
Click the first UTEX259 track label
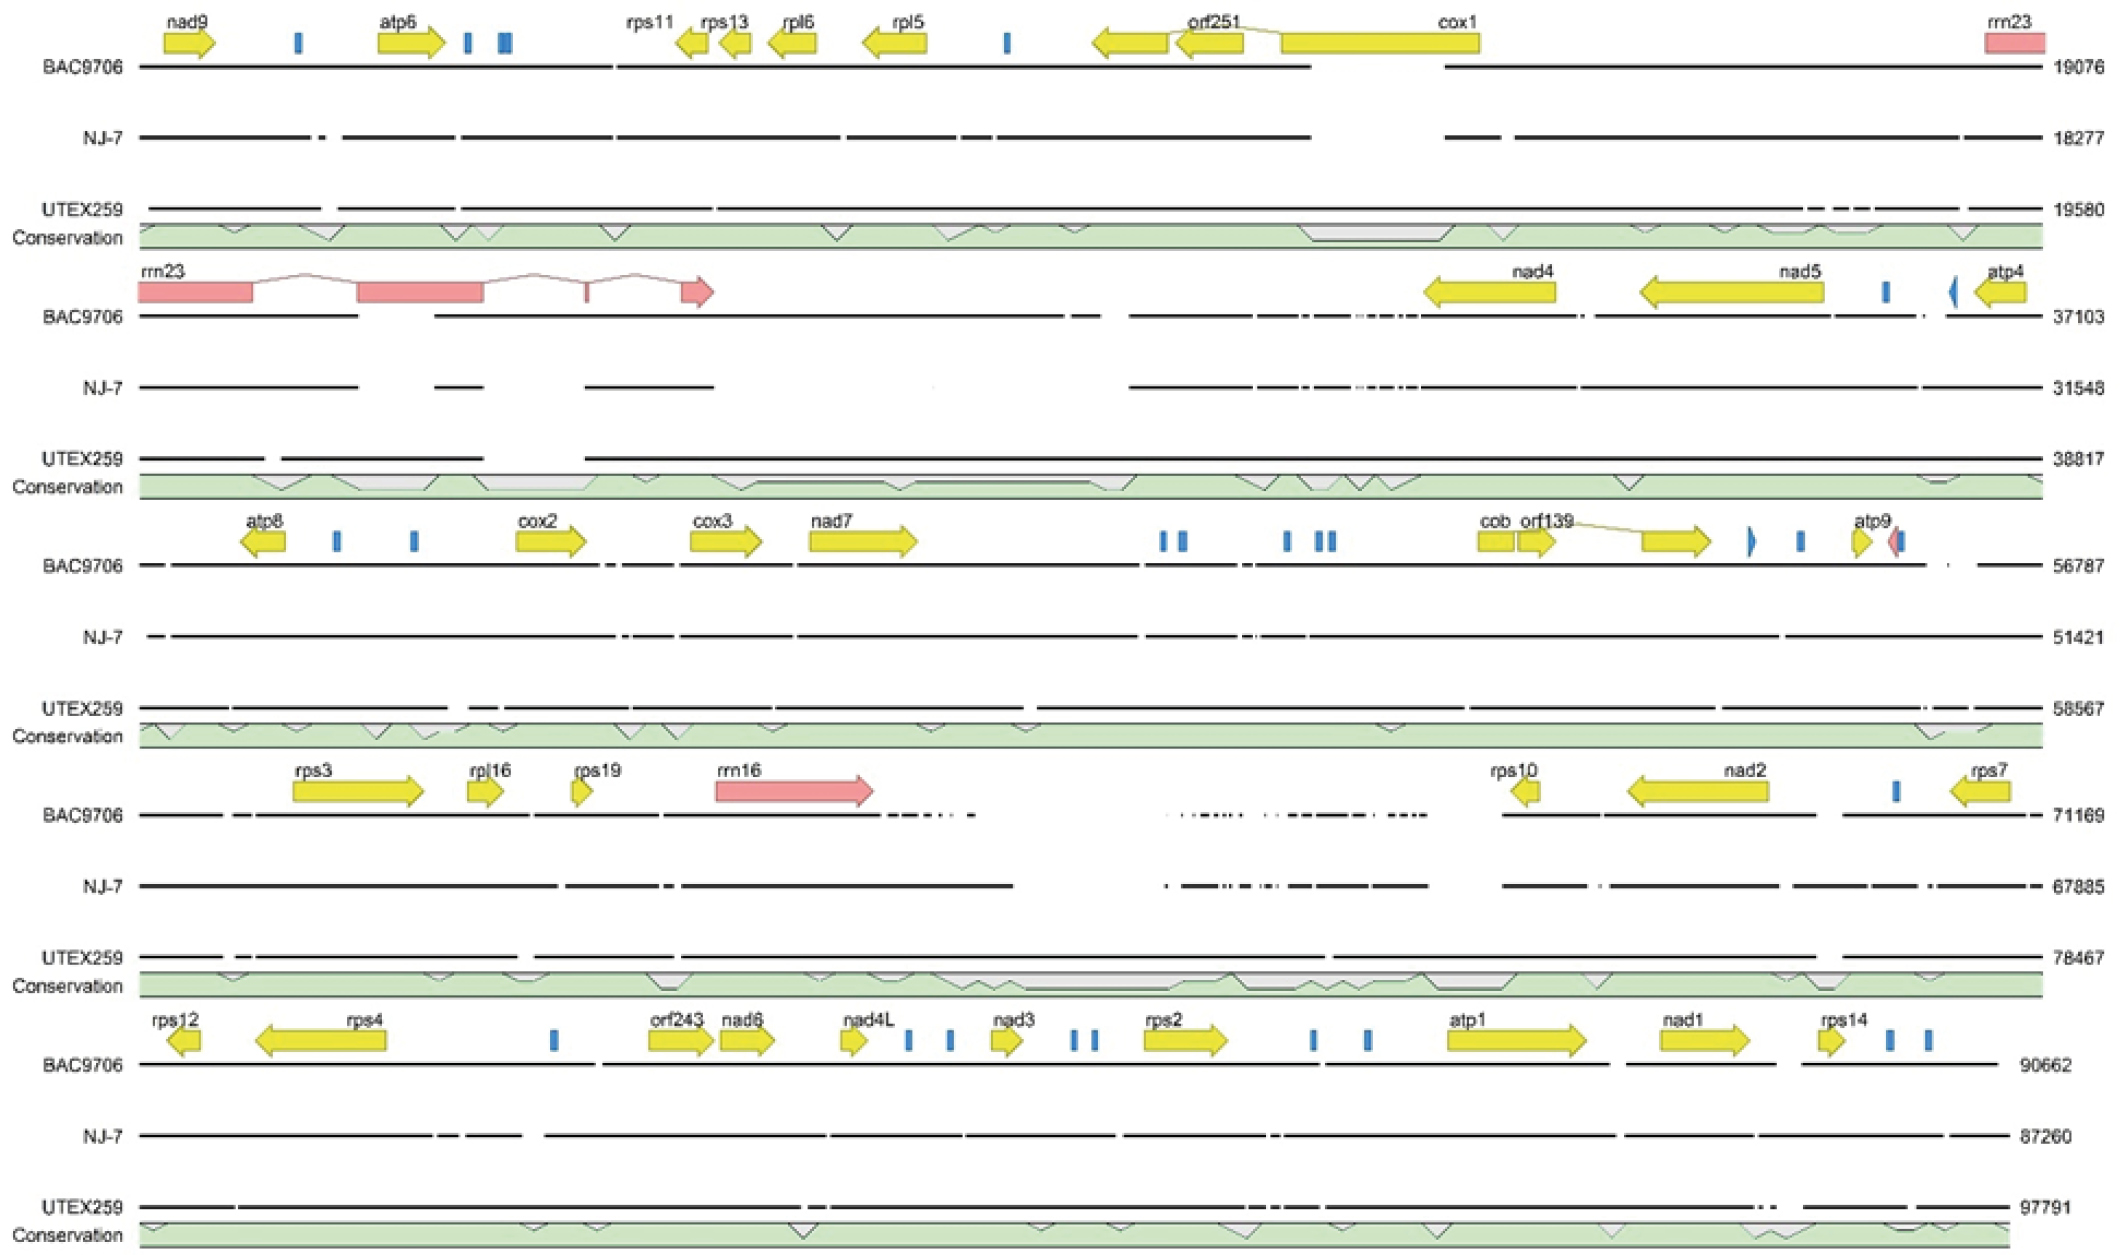82,210
